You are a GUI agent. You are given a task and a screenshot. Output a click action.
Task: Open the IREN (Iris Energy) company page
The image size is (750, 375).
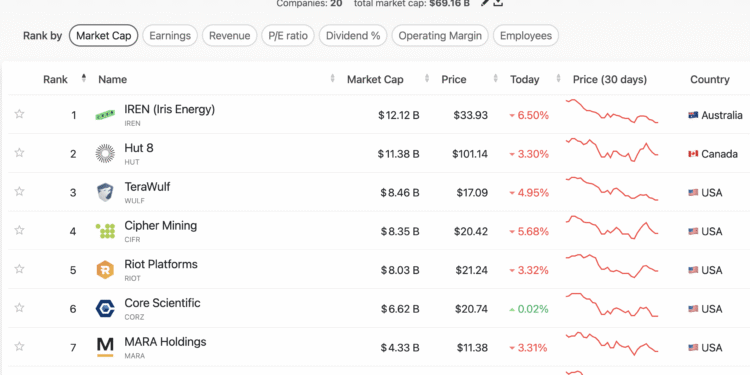coord(169,110)
